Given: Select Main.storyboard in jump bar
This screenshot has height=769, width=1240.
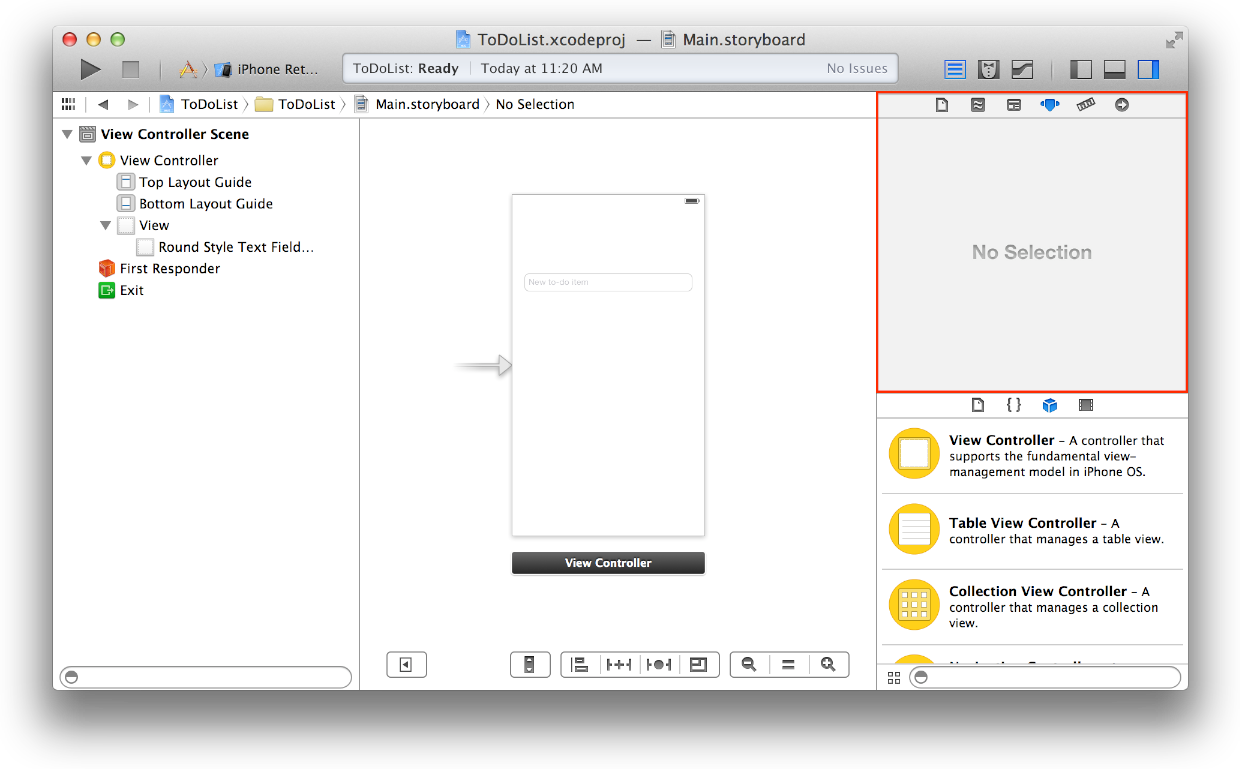Looking at the screenshot, I should click(x=417, y=104).
